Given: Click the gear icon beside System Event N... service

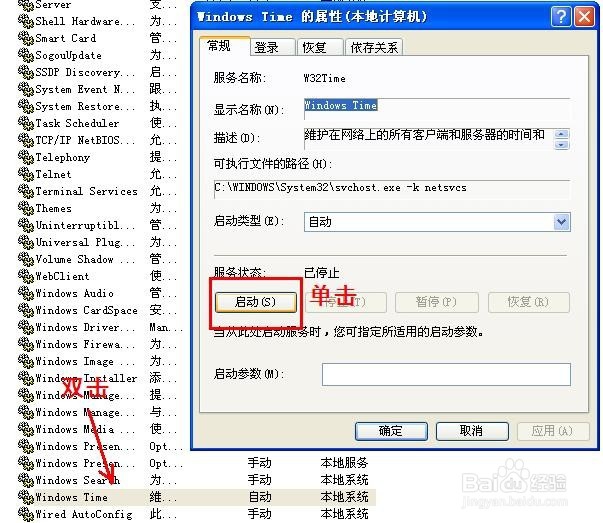Looking at the screenshot, I should coord(26,89).
